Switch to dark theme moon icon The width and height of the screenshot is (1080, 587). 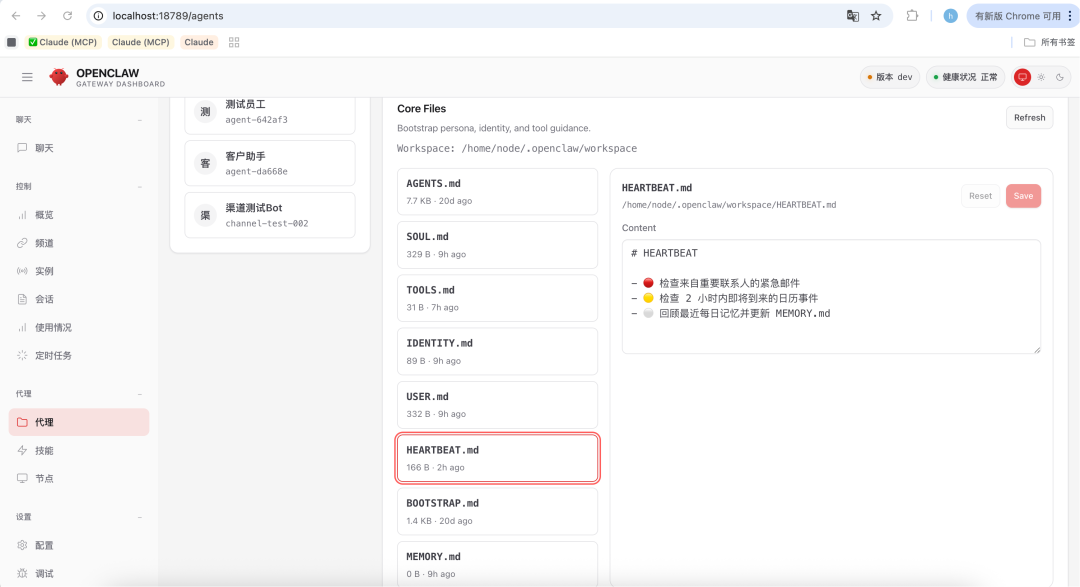1060,77
